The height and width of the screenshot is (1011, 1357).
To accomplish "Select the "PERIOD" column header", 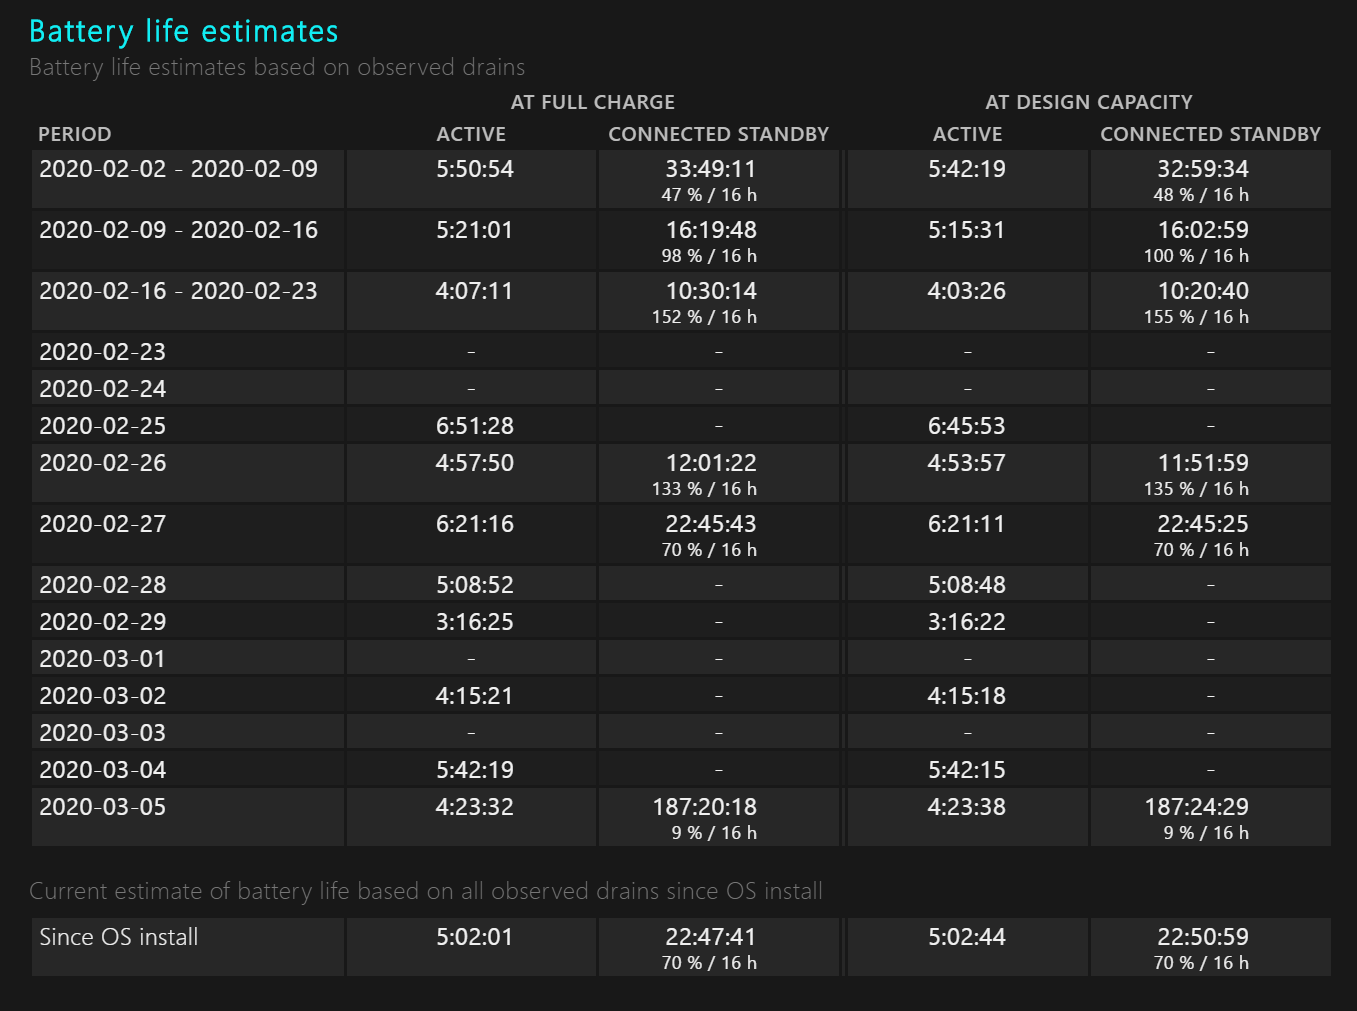I will pyautogui.click(x=75, y=134).
